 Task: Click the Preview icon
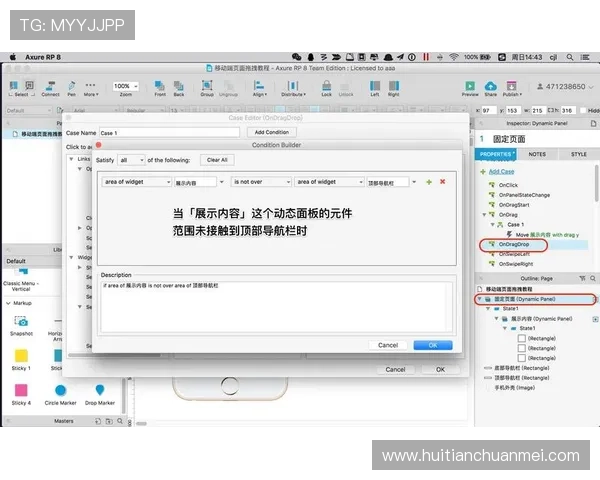pyautogui.click(x=470, y=88)
